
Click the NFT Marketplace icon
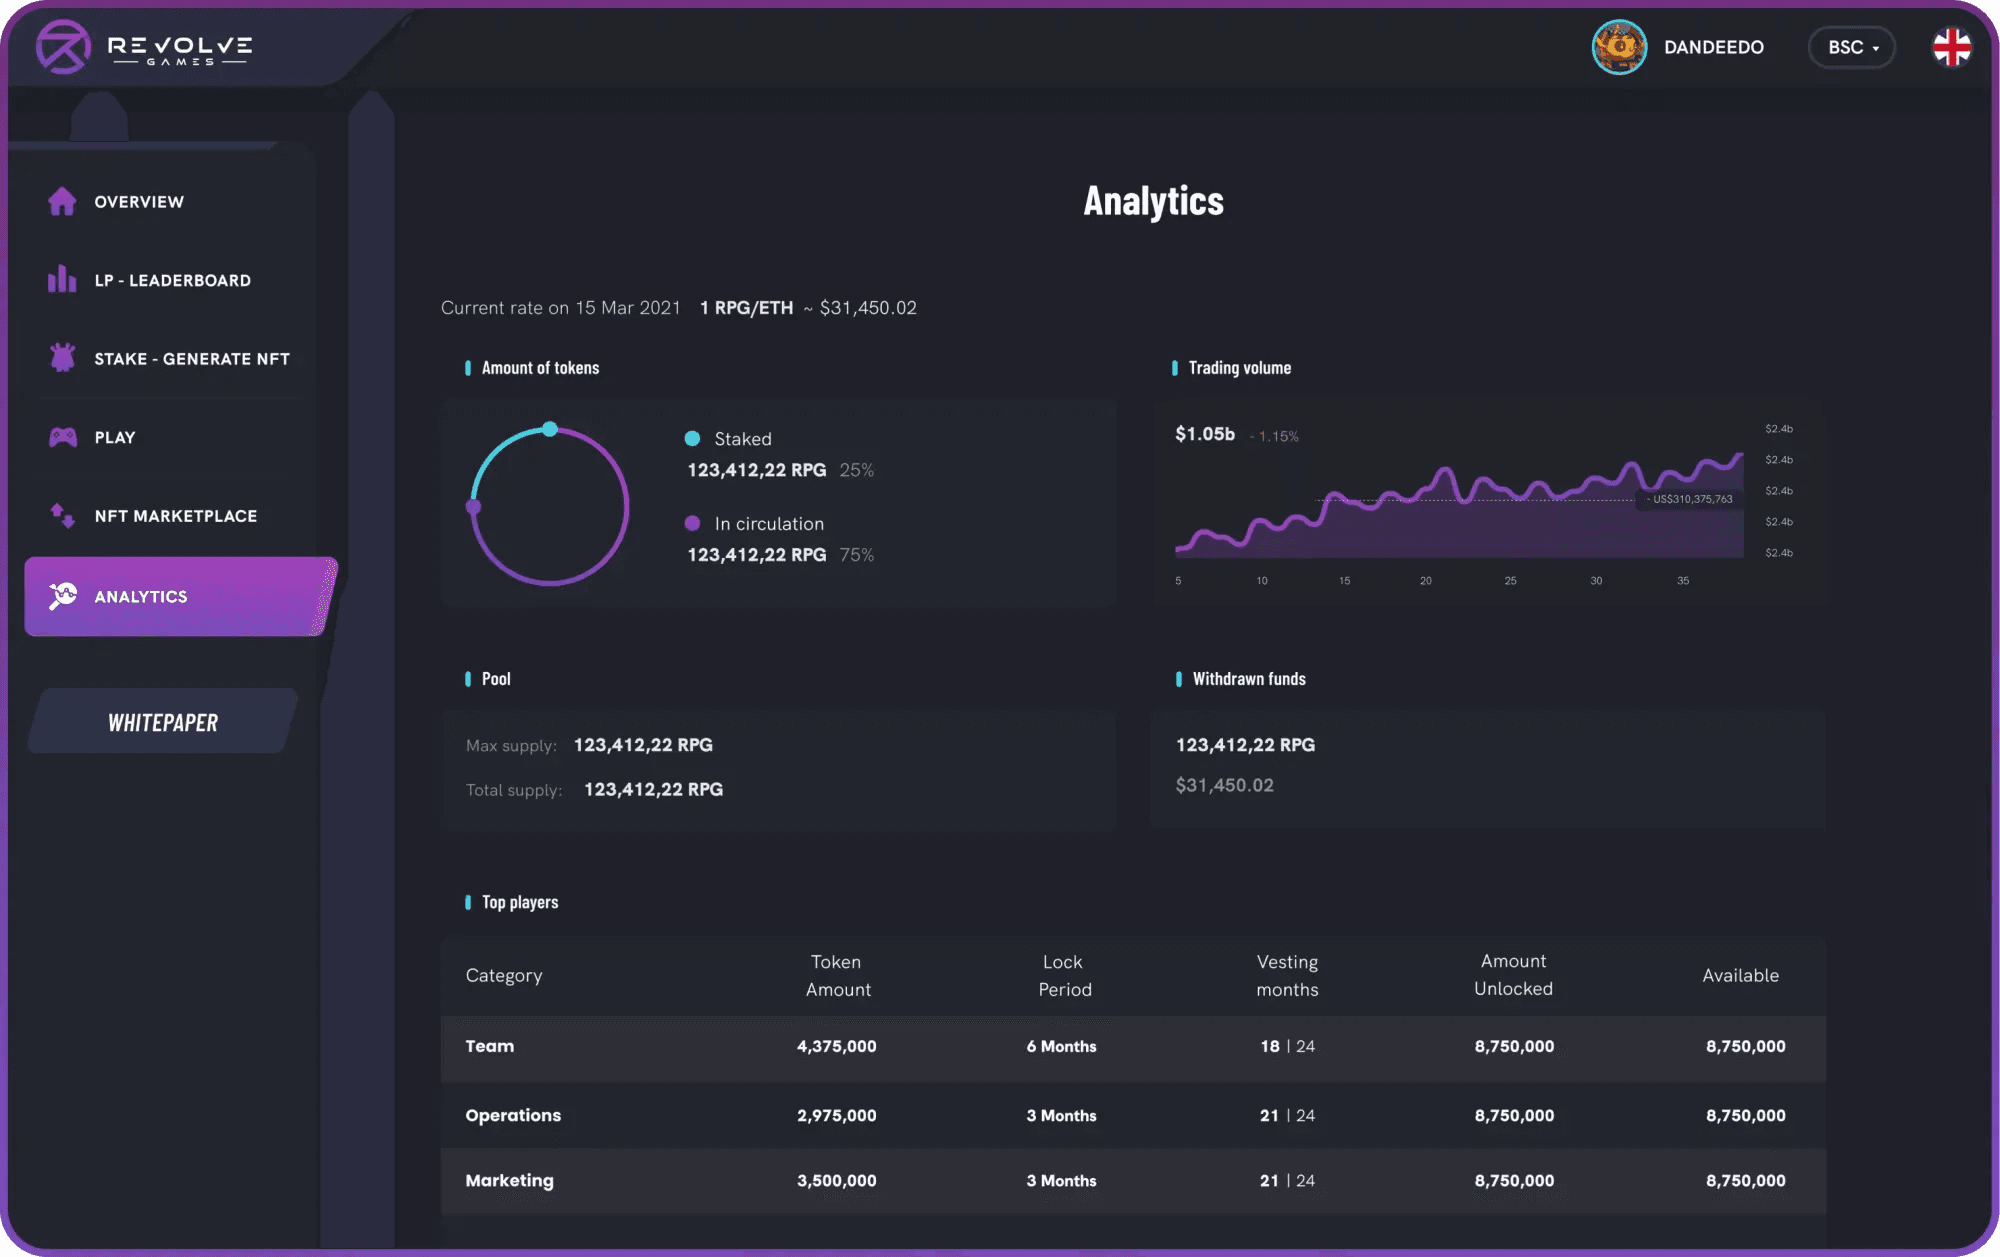coord(62,515)
